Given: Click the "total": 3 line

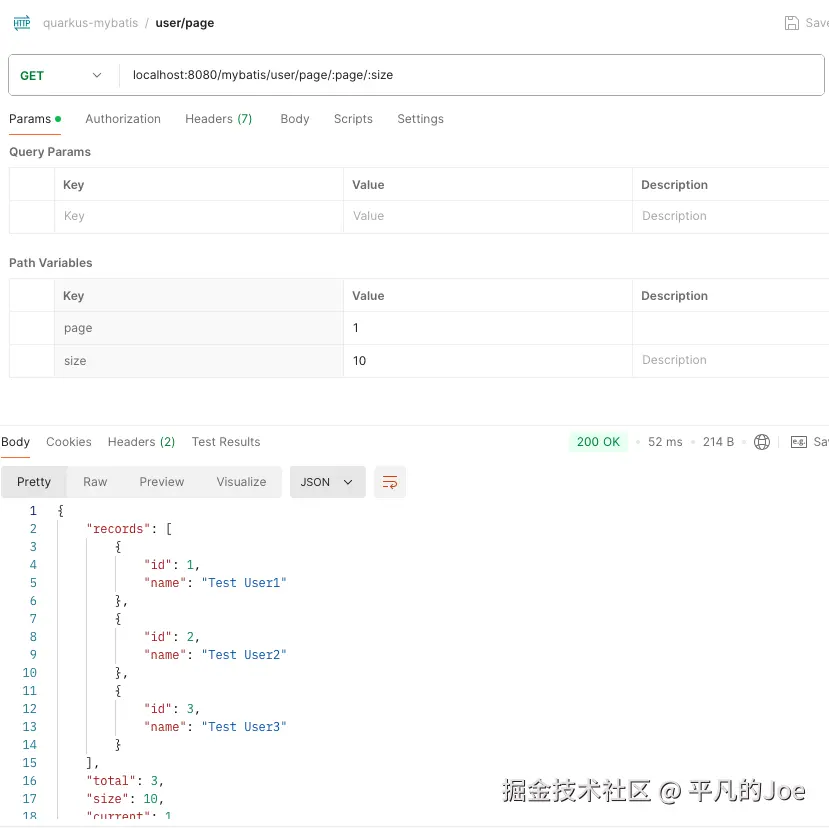Looking at the screenshot, I should (x=125, y=780).
